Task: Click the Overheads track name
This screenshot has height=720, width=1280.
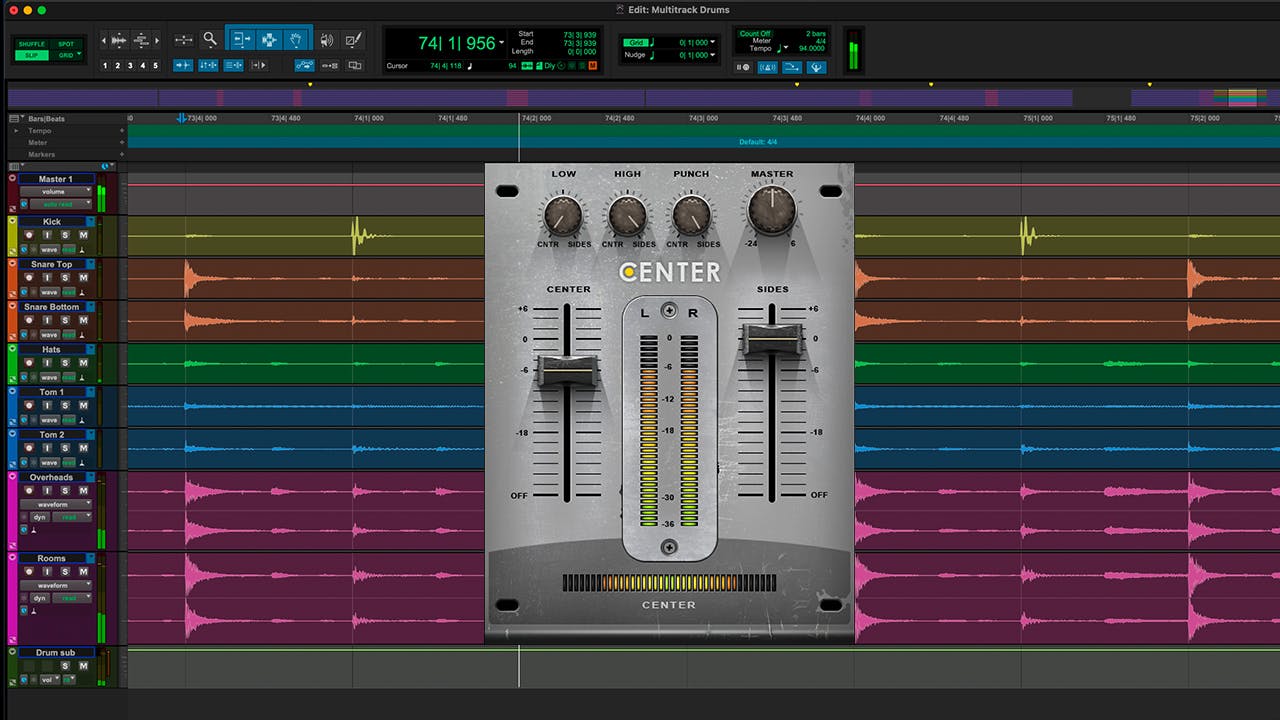Action: click(51, 477)
